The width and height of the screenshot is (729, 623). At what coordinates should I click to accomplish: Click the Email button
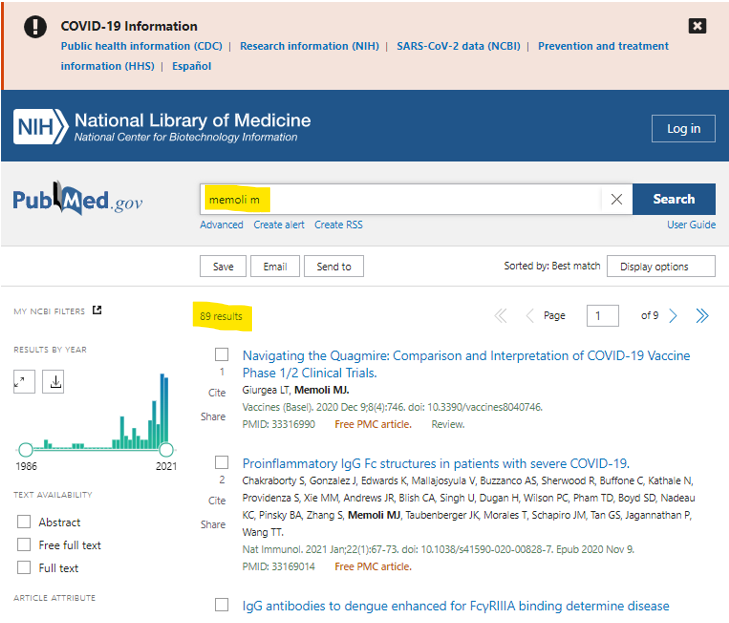(x=275, y=266)
